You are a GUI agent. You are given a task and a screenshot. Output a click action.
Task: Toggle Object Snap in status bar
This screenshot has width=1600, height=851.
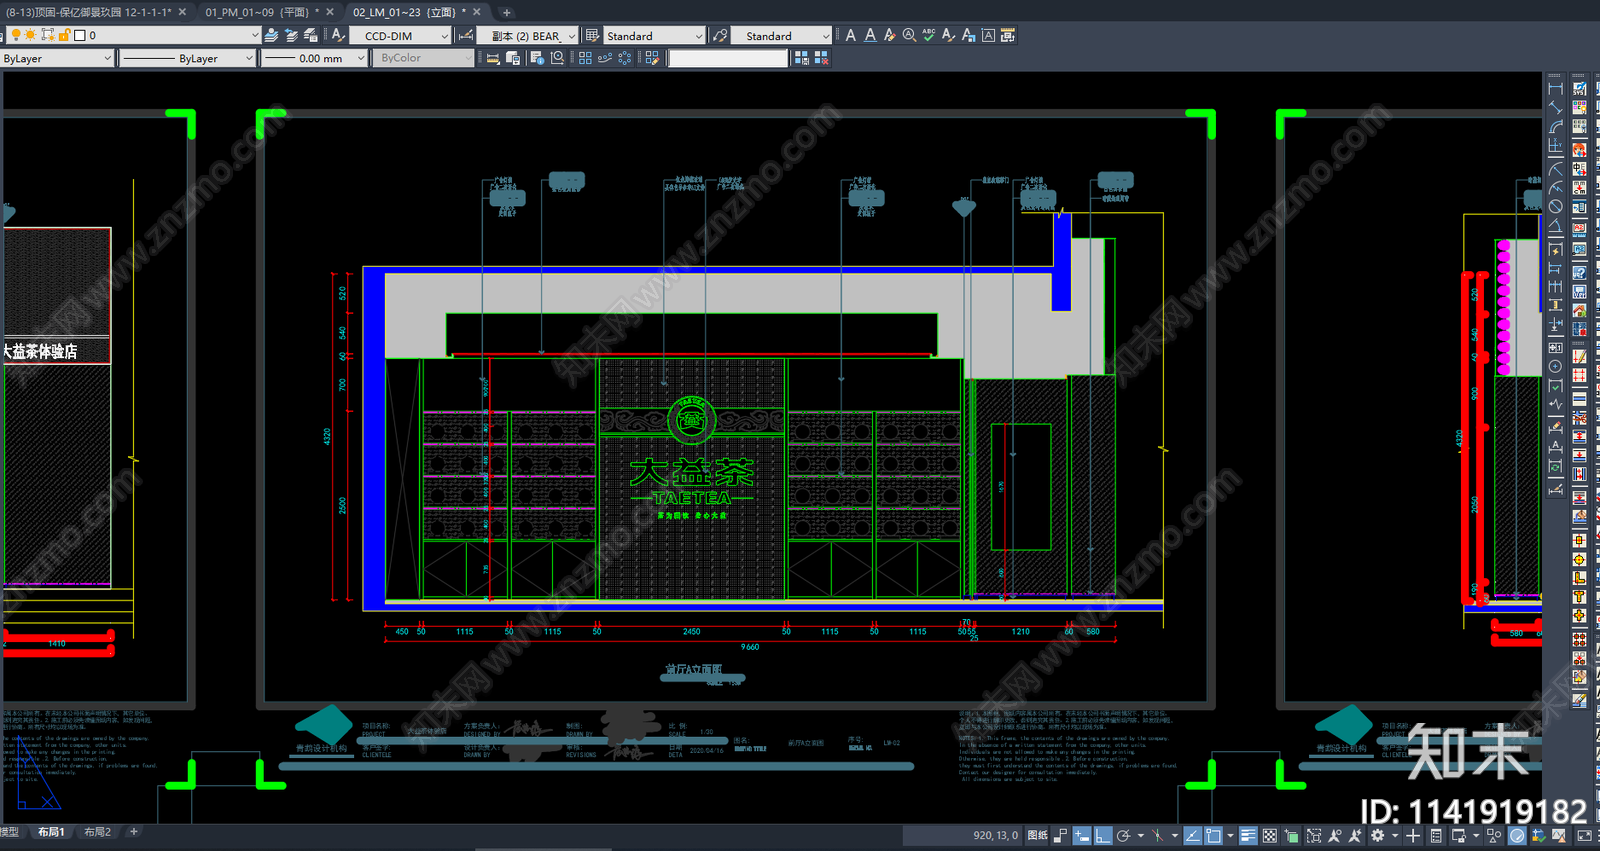pos(1213,835)
